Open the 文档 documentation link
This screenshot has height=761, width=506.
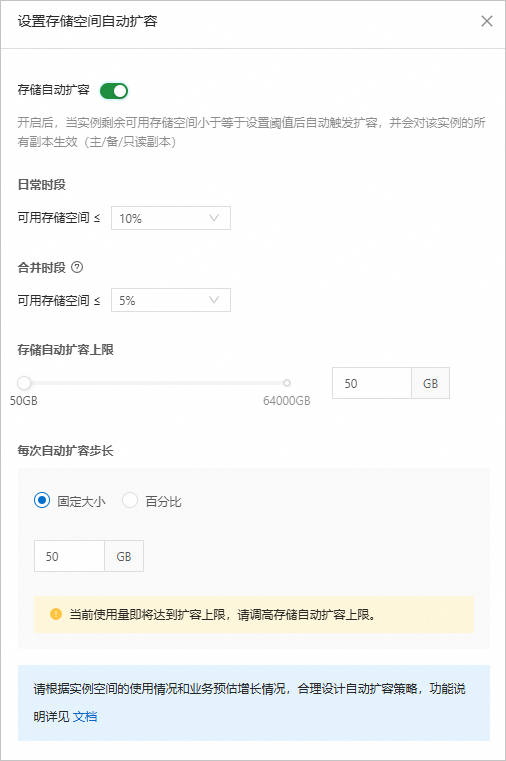(85, 716)
